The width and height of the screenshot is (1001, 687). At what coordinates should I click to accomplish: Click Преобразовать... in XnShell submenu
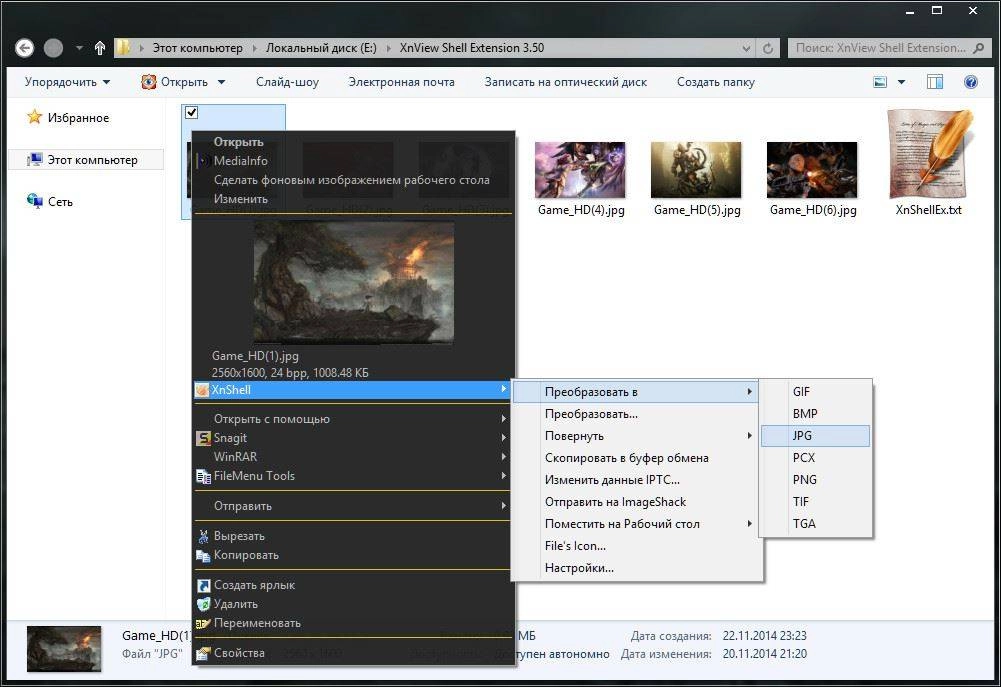636,414
